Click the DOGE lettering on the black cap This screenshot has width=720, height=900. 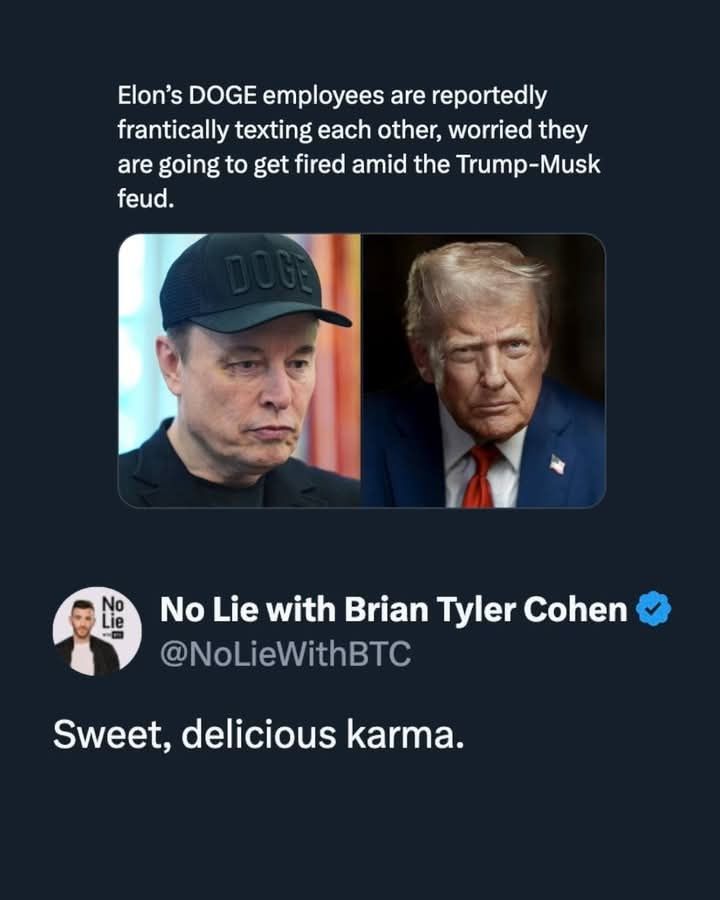(x=270, y=274)
